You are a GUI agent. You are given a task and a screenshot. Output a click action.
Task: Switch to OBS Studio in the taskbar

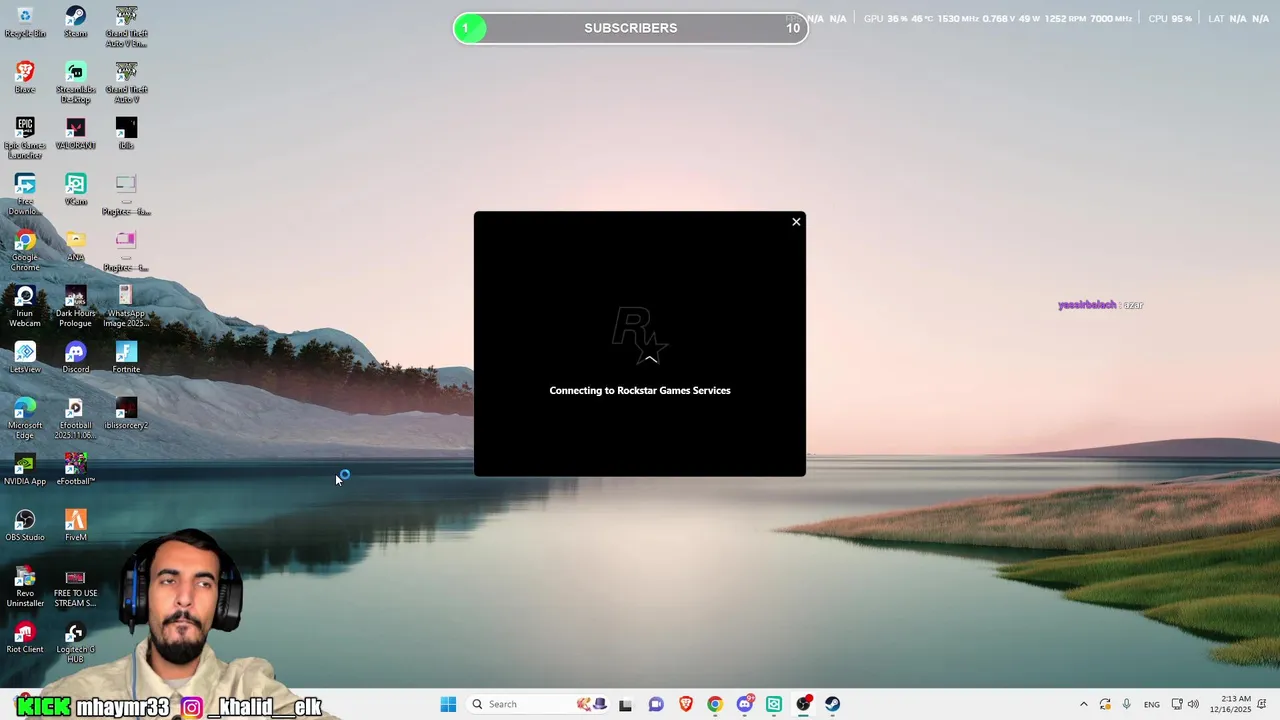coord(803,704)
